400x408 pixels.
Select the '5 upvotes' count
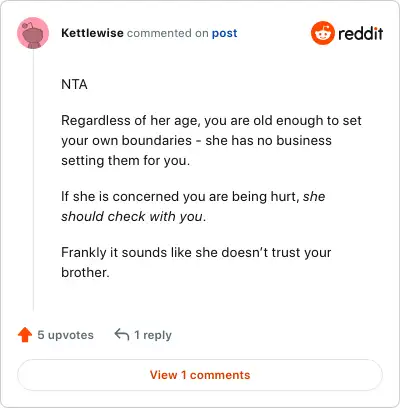click(x=65, y=335)
